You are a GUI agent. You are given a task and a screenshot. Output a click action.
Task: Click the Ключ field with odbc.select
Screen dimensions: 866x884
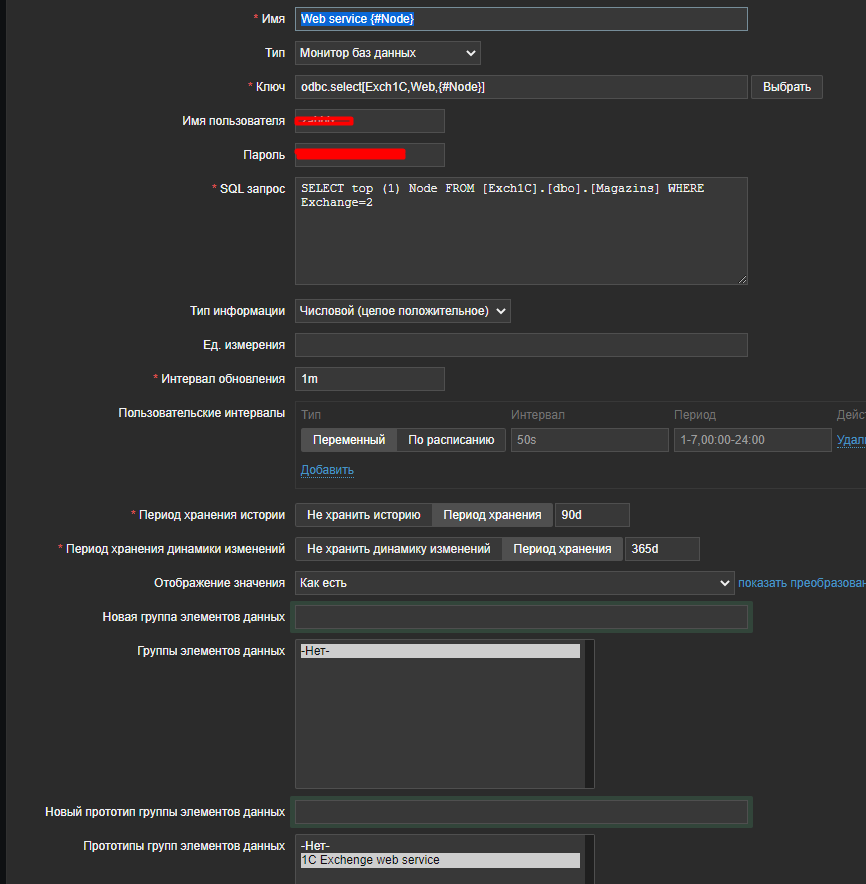click(x=520, y=87)
